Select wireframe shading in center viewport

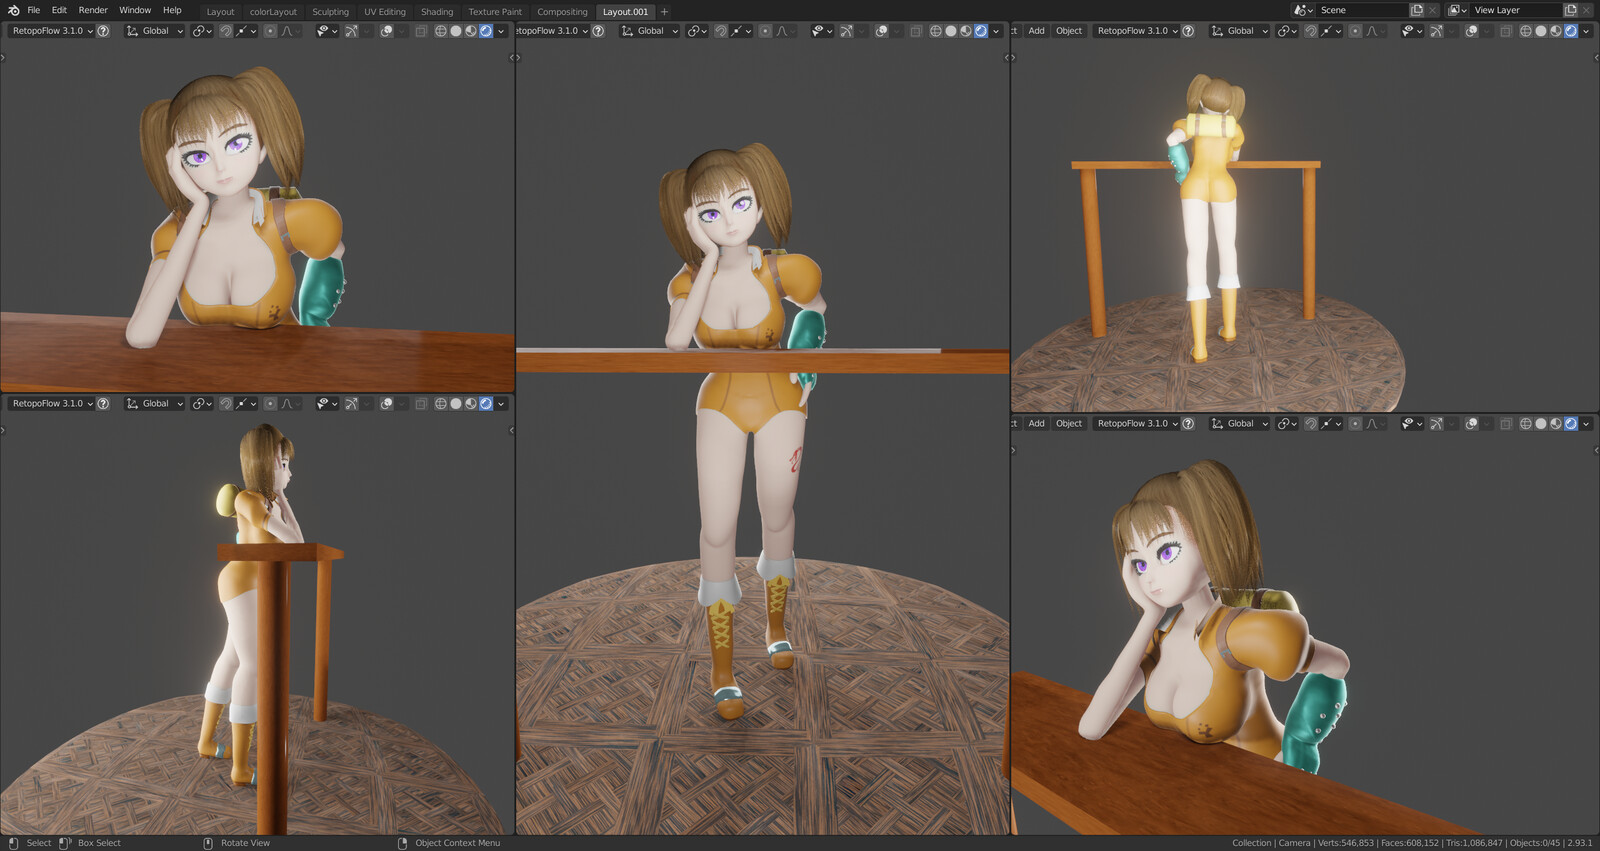[936, 31]
